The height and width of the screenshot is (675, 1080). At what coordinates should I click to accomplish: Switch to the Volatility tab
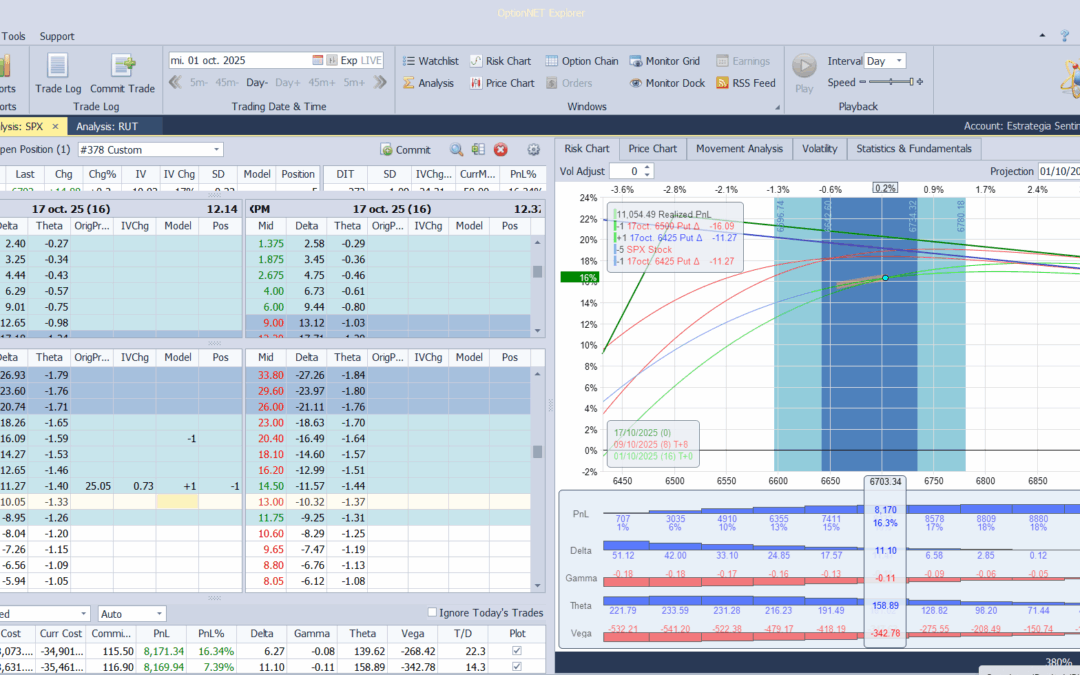pyautogui.click(x=819, y=149)
